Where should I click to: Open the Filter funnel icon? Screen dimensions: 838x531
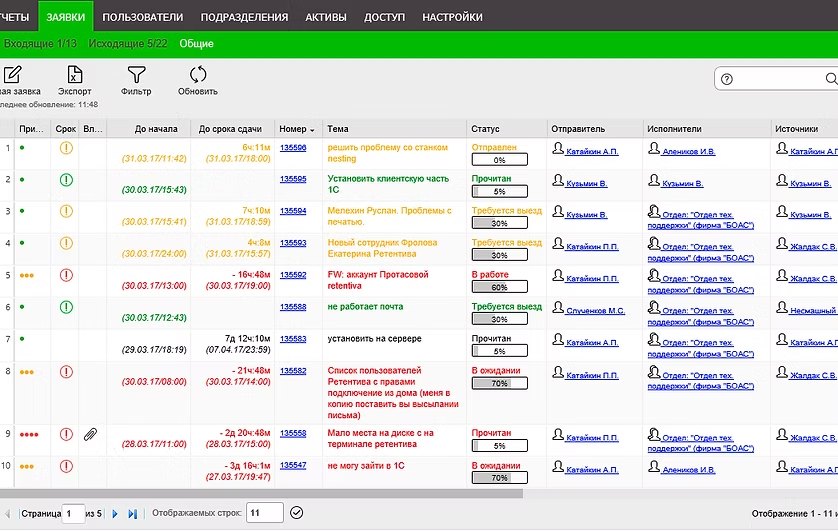point(136,75)
